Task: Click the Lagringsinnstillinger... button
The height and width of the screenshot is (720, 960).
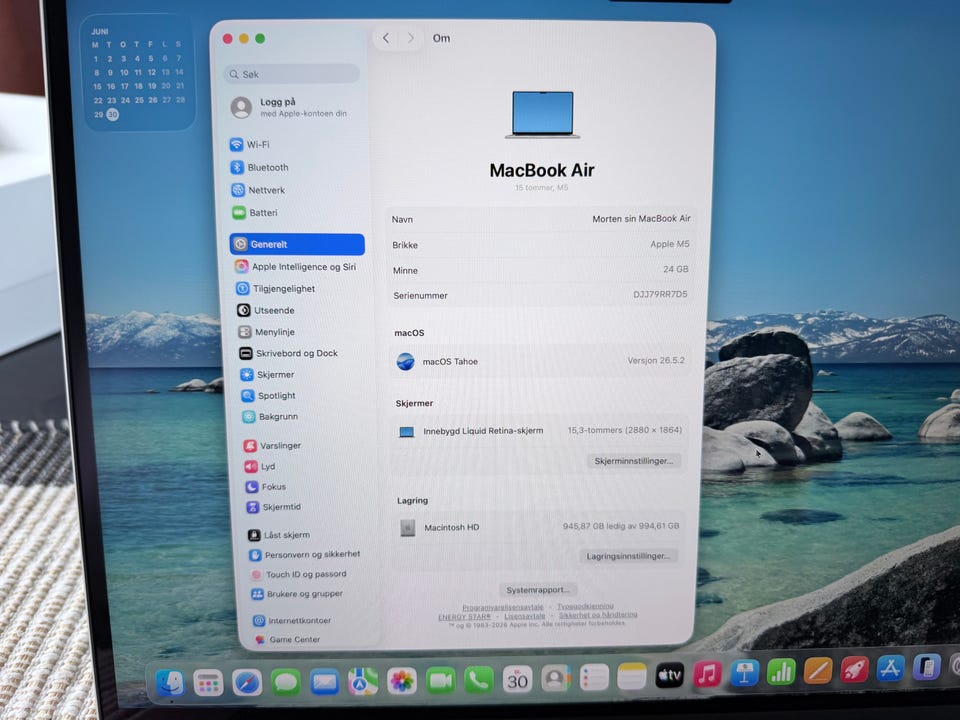Action: click(x=628, y=556)
